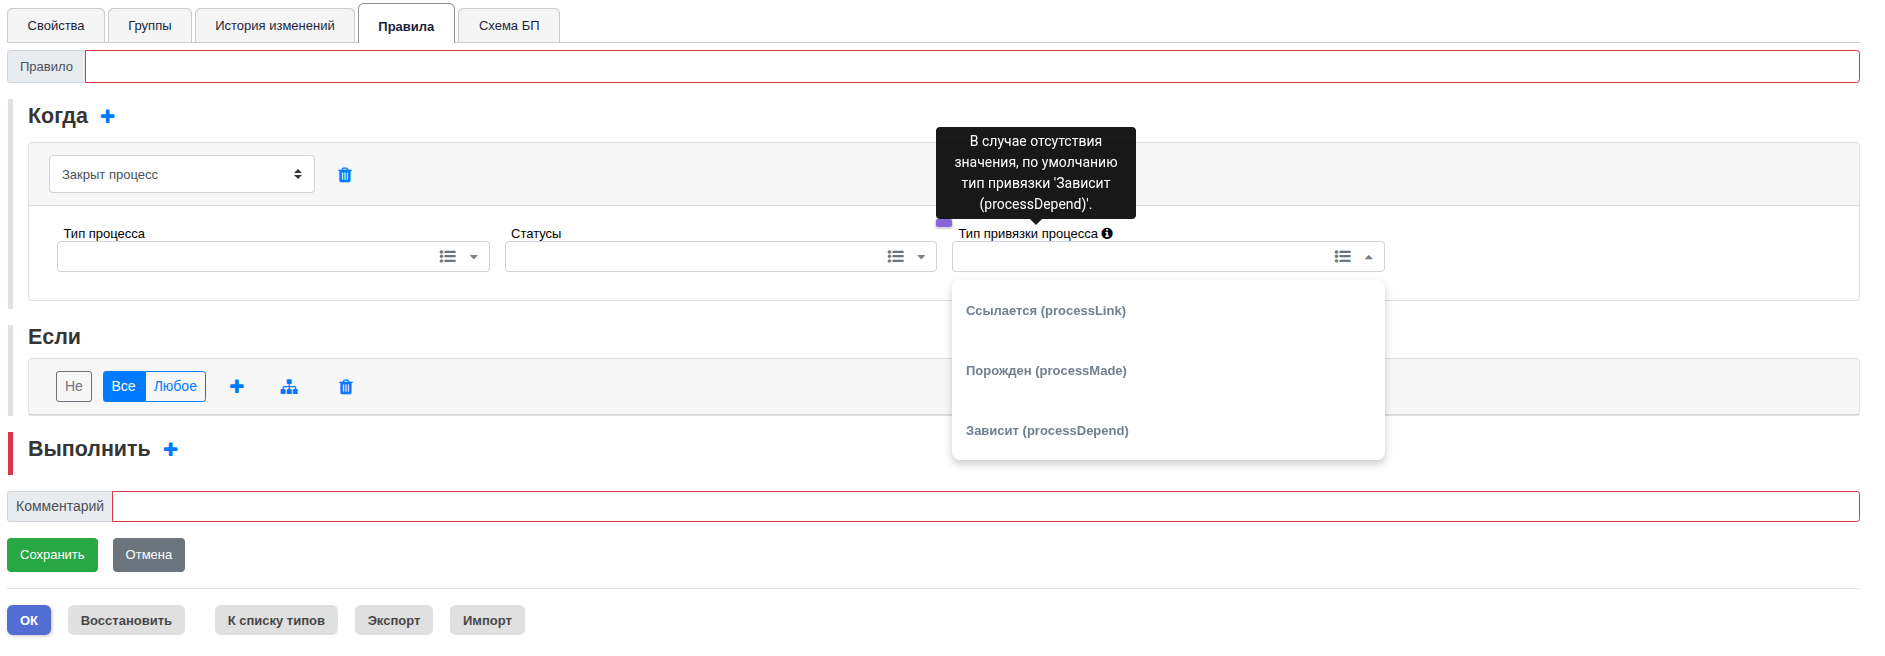This screenshot has height=656, width=1885.
Task: Add a new condition in Когда section
Action: (x=108, y=116)
